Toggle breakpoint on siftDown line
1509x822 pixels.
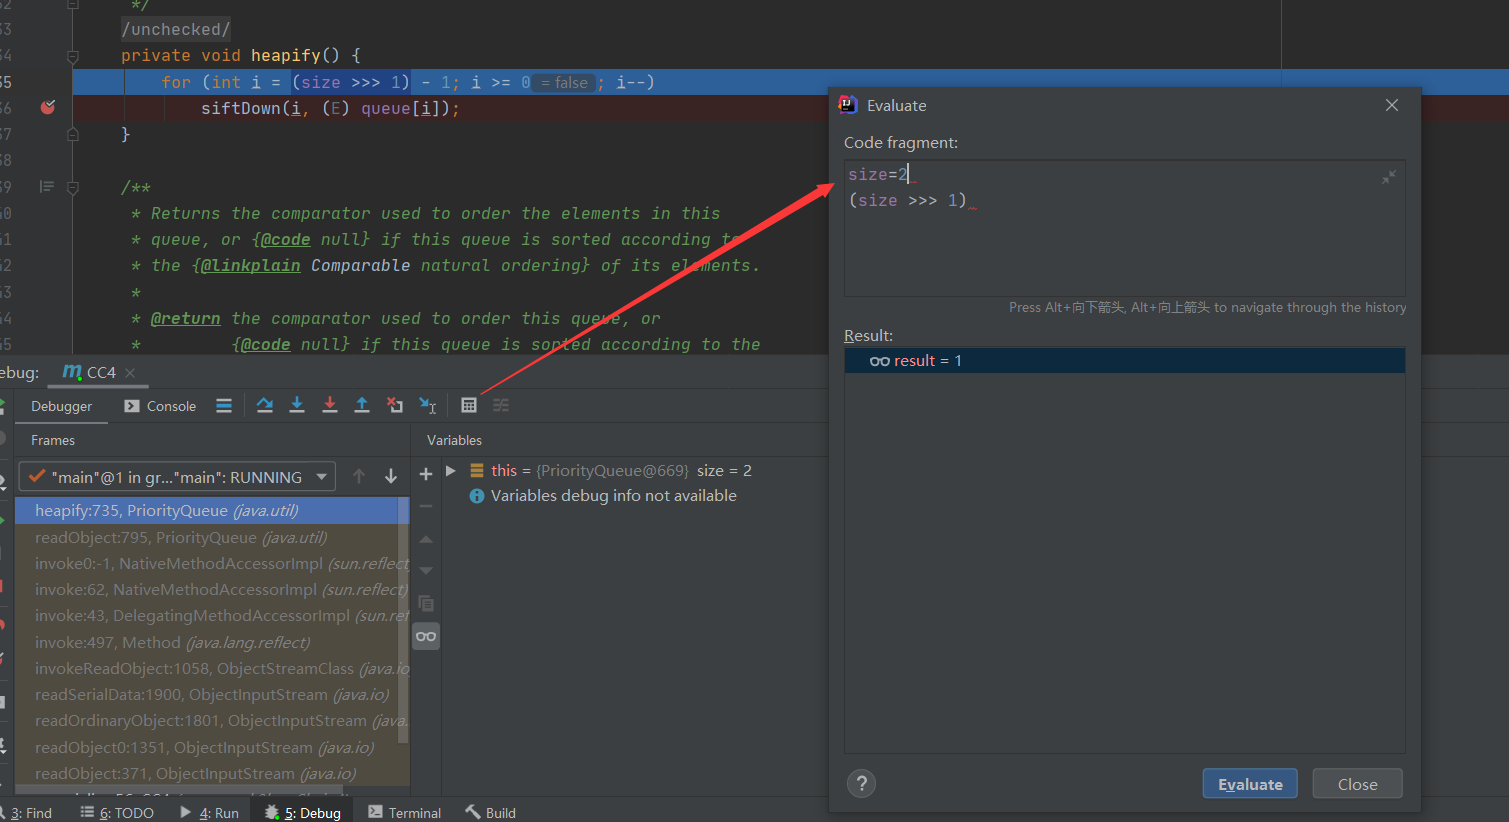pos(47,107)
